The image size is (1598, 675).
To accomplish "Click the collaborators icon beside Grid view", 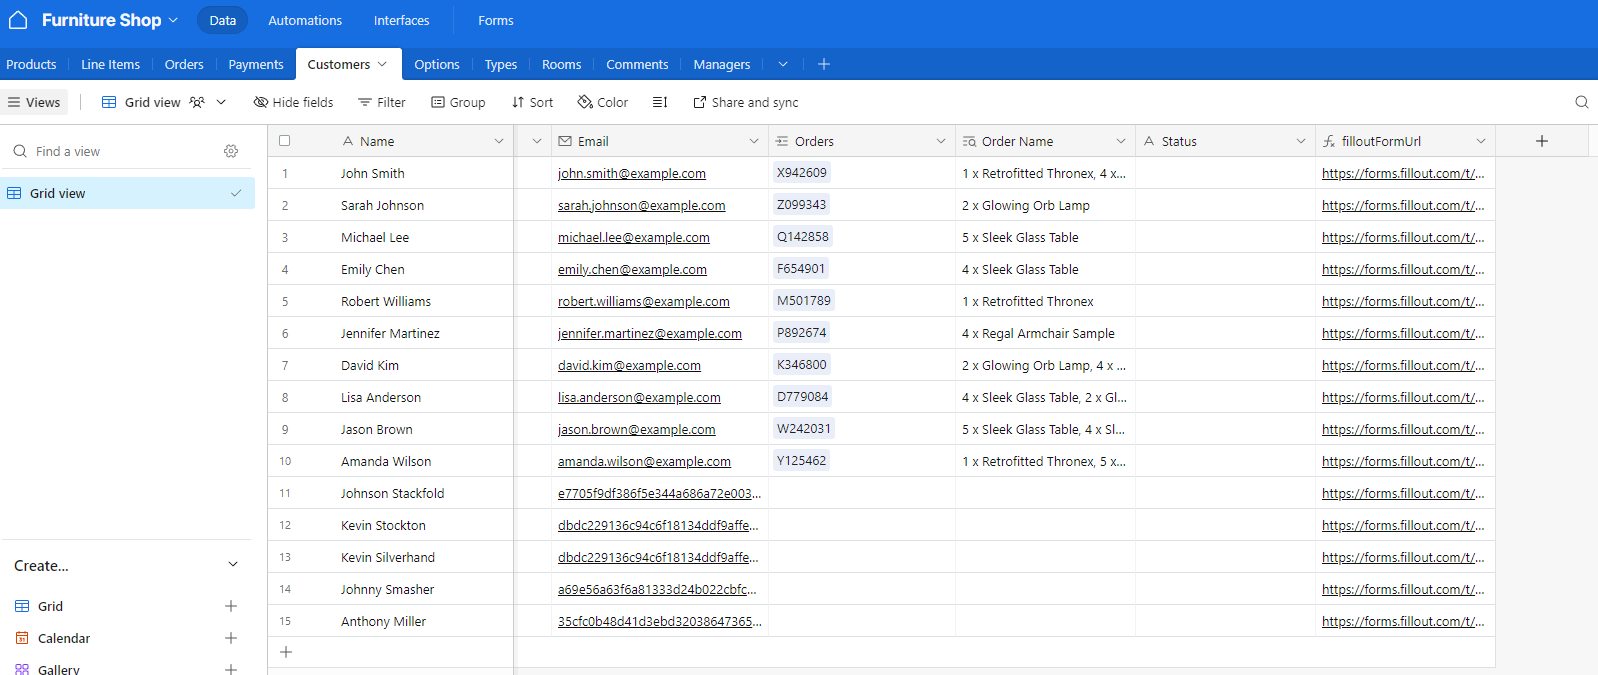I will (x=197, y=102).
